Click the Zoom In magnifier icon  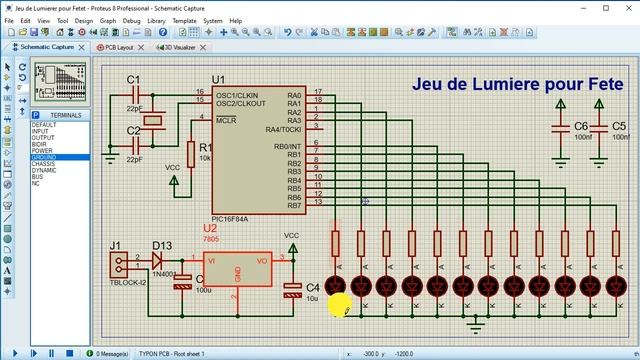pos(235,32)
